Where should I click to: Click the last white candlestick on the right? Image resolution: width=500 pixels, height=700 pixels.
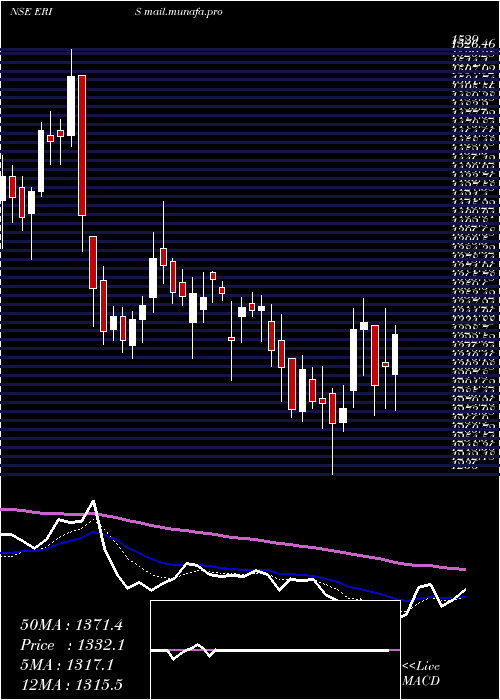point(395,354)
